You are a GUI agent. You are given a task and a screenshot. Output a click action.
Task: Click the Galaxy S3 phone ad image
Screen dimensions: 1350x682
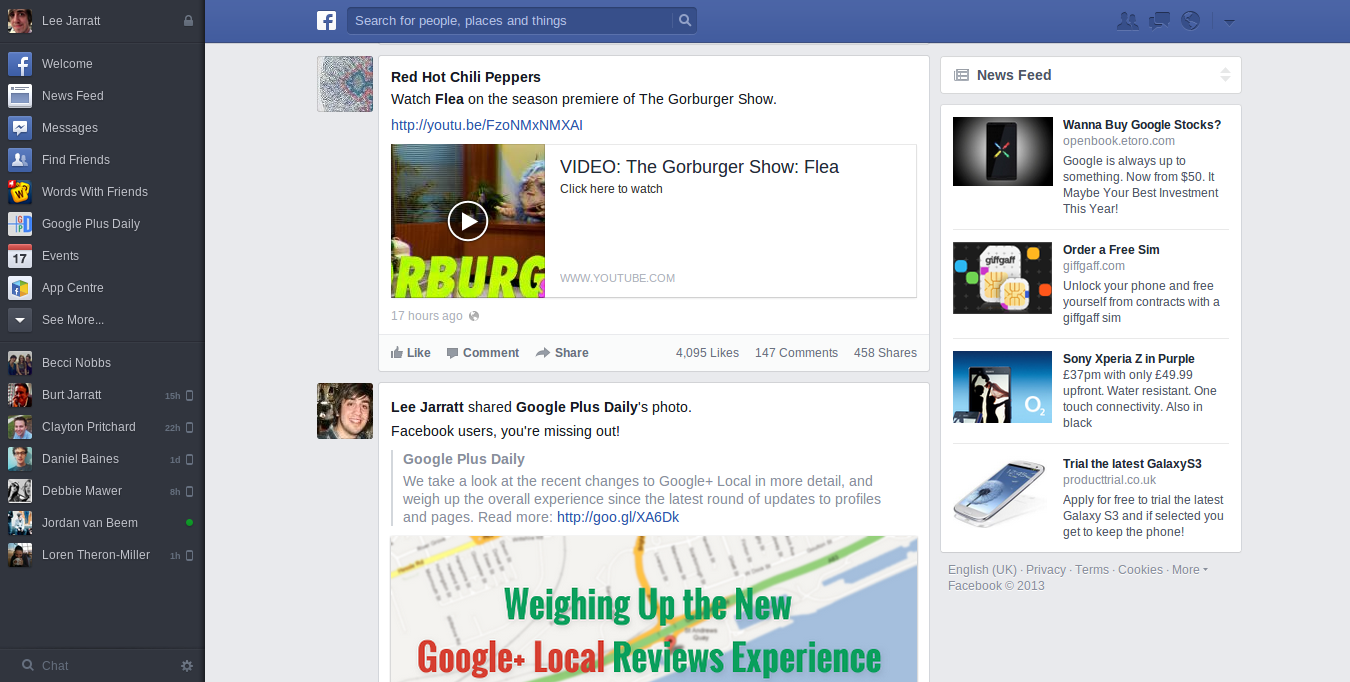pos(1003,492)
